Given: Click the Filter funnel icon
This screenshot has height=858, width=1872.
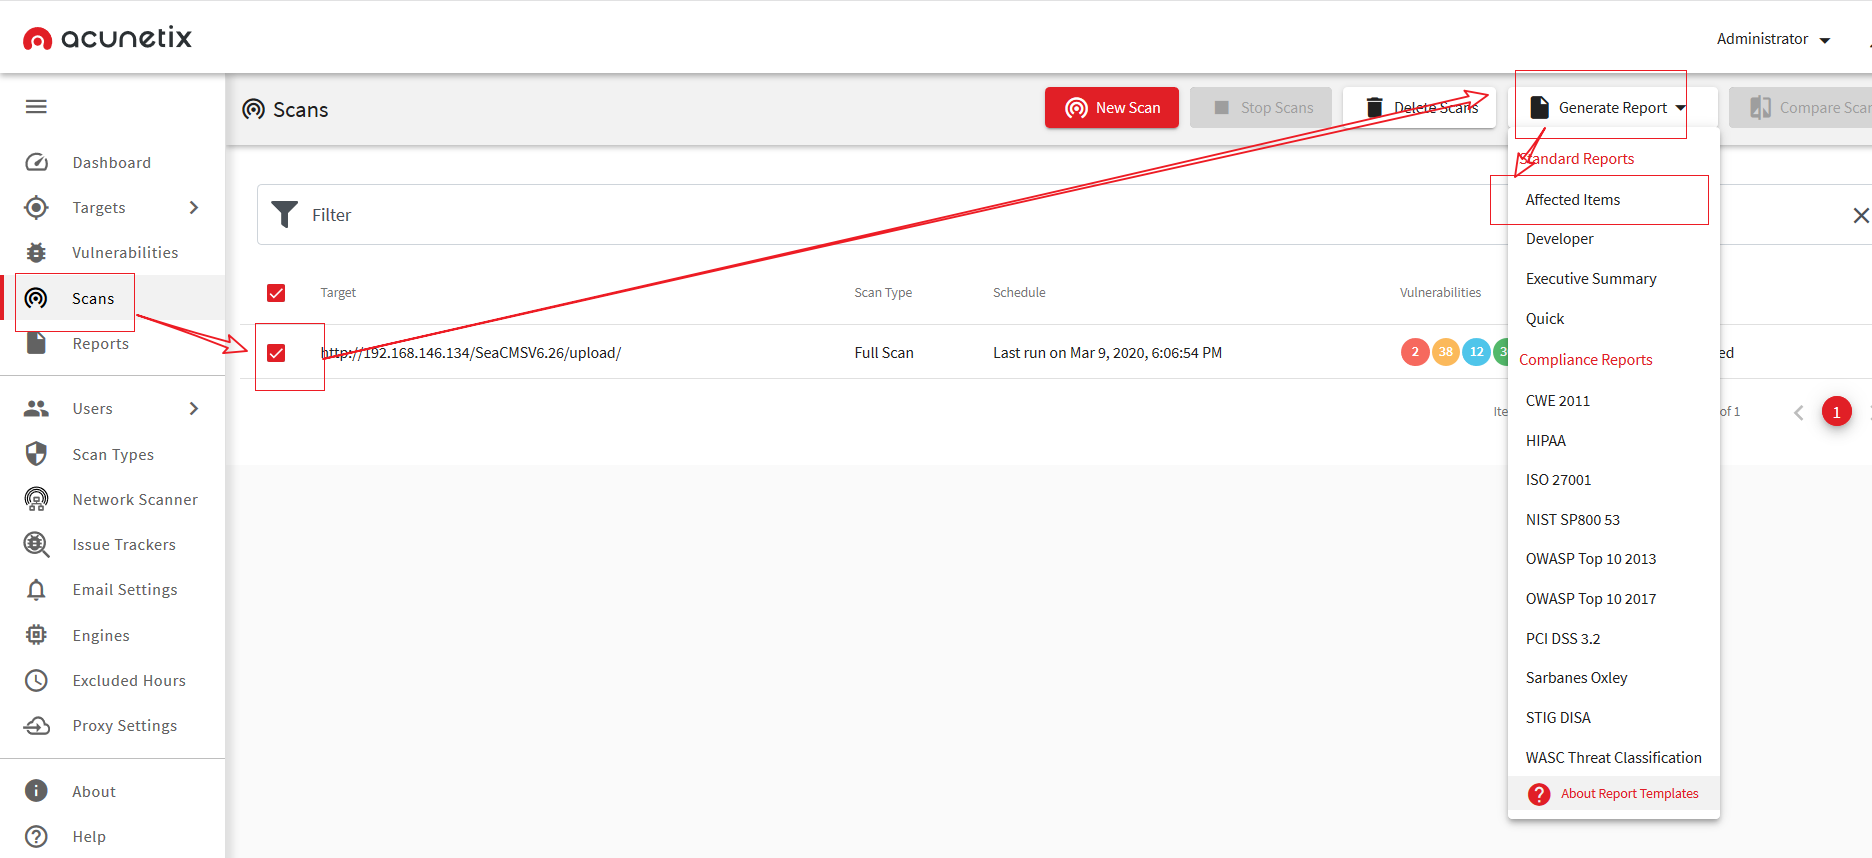Looking at the screenshot, I should pyautogui.click(x=285, y=215).
